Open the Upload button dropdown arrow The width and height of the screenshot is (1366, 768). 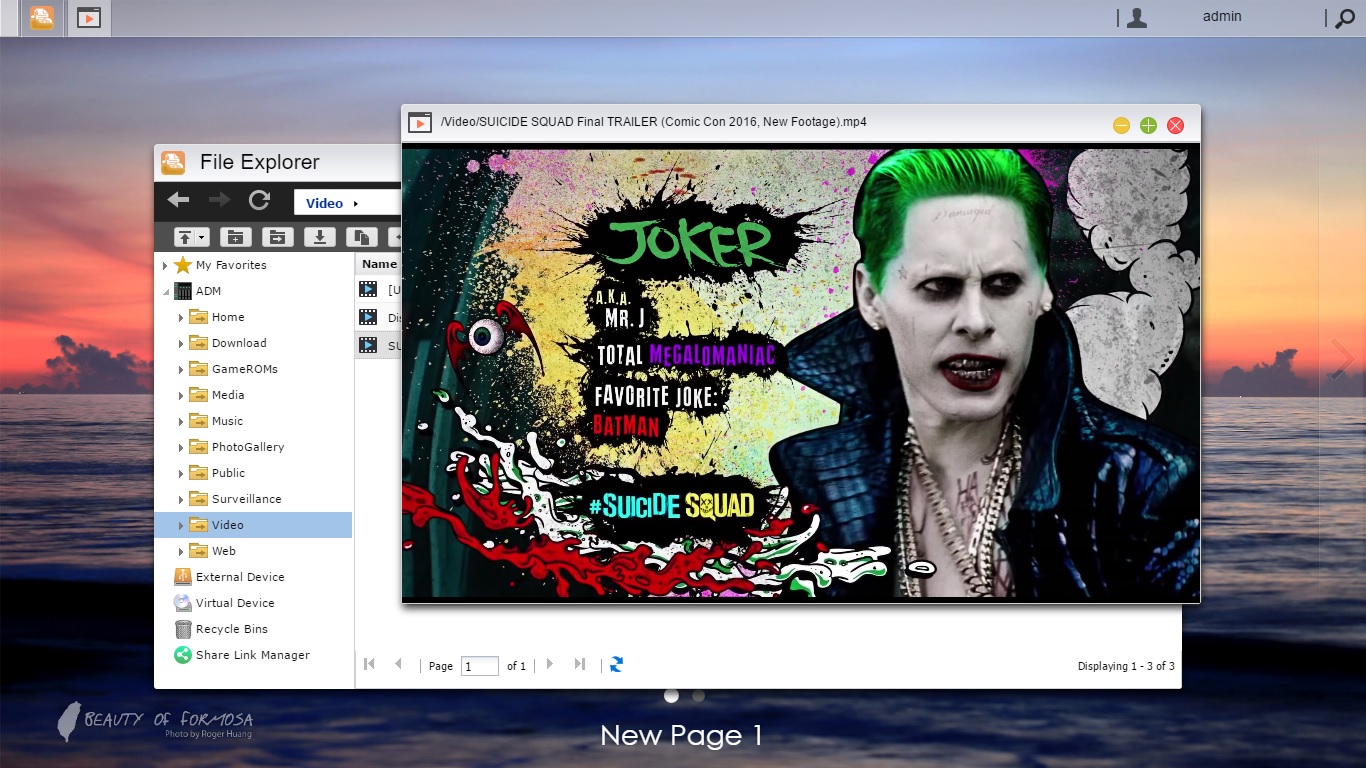[x=202, y=237]
